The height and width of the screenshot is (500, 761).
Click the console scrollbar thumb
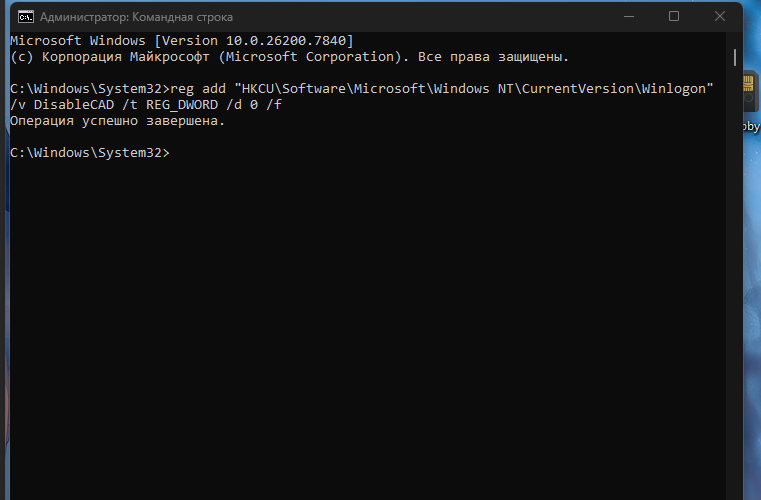pyautogui.click(x=735, y=57)
